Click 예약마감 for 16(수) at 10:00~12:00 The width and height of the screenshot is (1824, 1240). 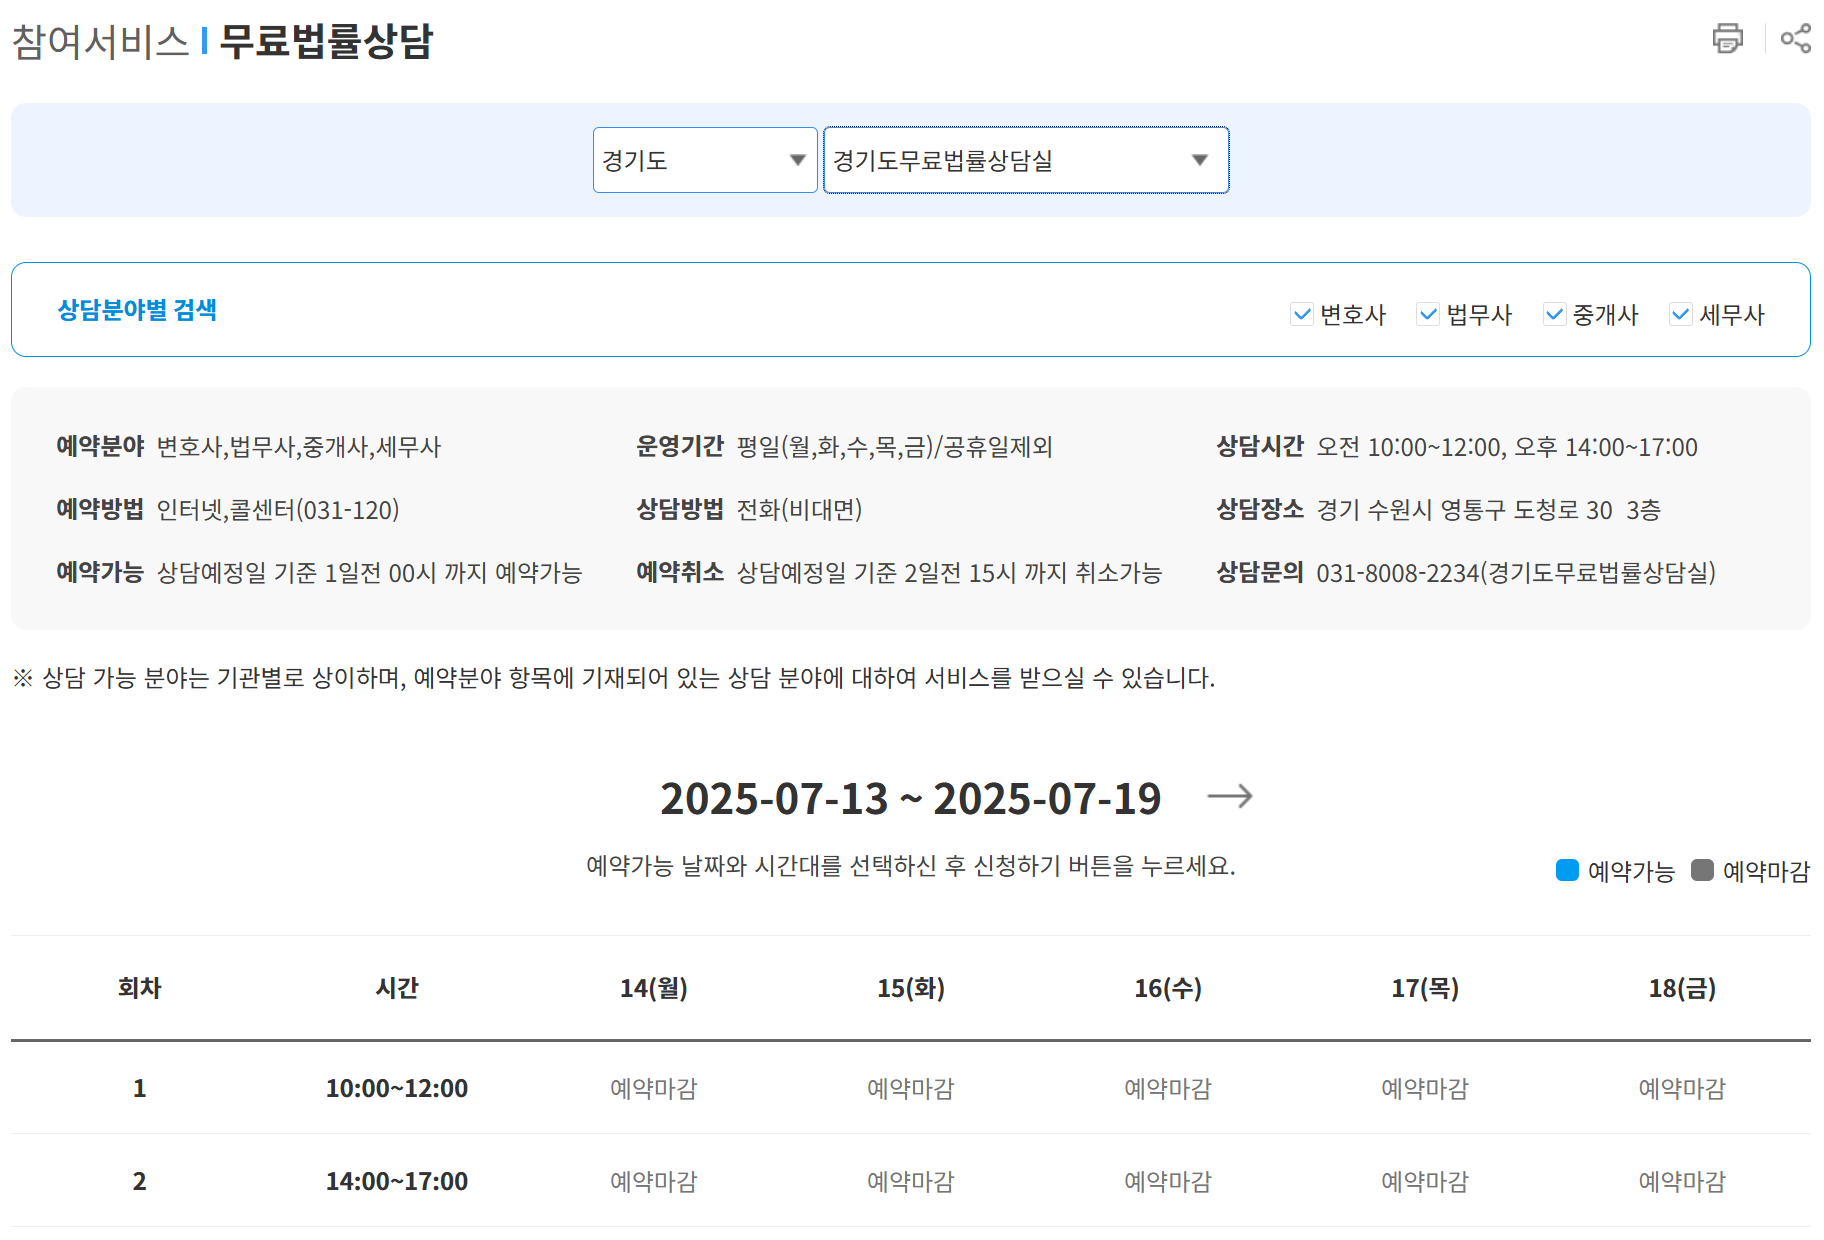coord(1168,1088)
